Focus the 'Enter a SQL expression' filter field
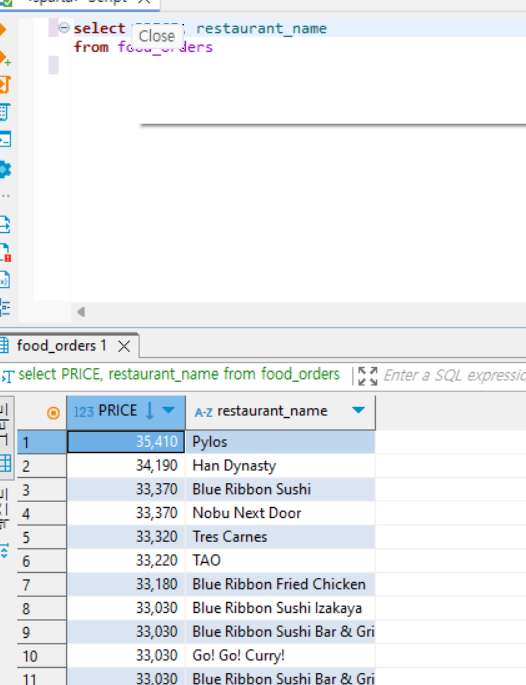The width and height of the screenshot is (526, 685). [x=454, y=376]
